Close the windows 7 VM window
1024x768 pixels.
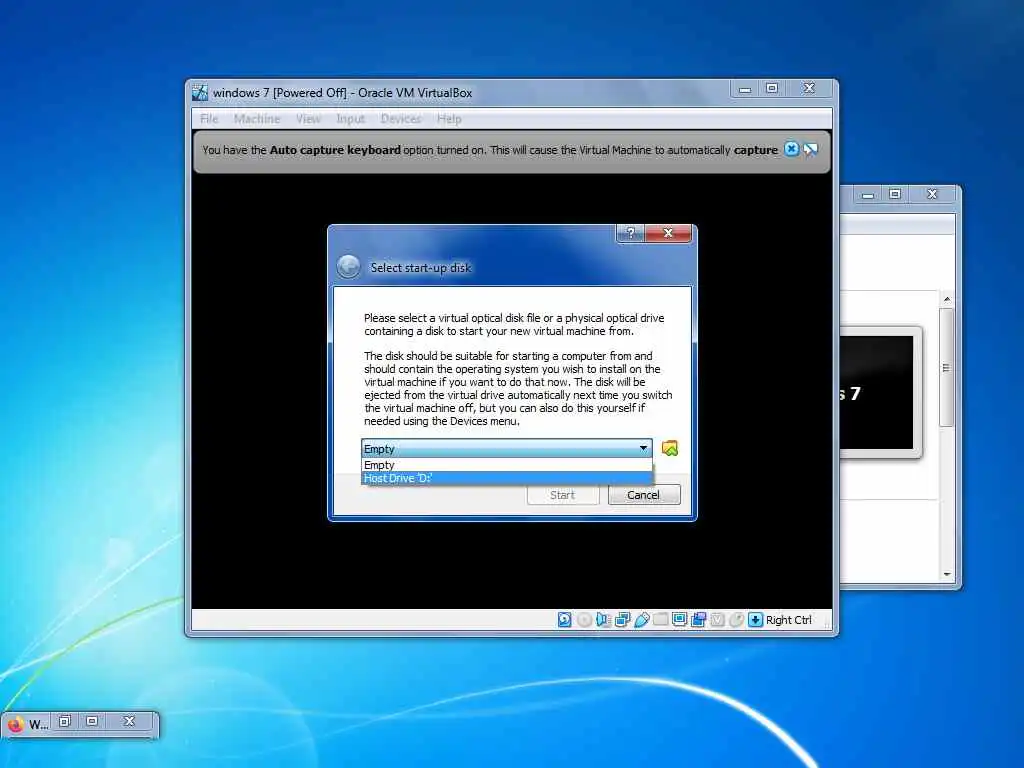tap(809, 89)
